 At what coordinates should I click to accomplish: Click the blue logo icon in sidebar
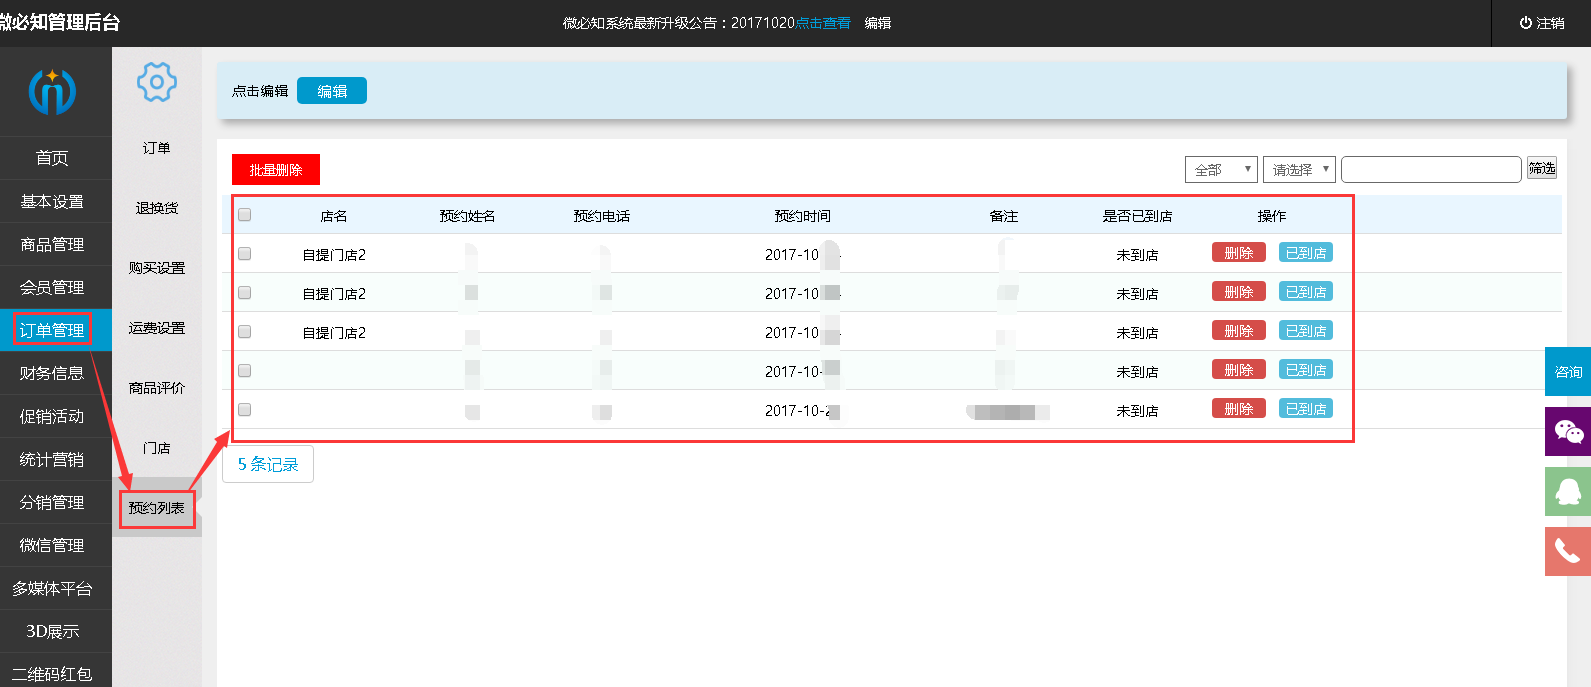coord(52,92)
